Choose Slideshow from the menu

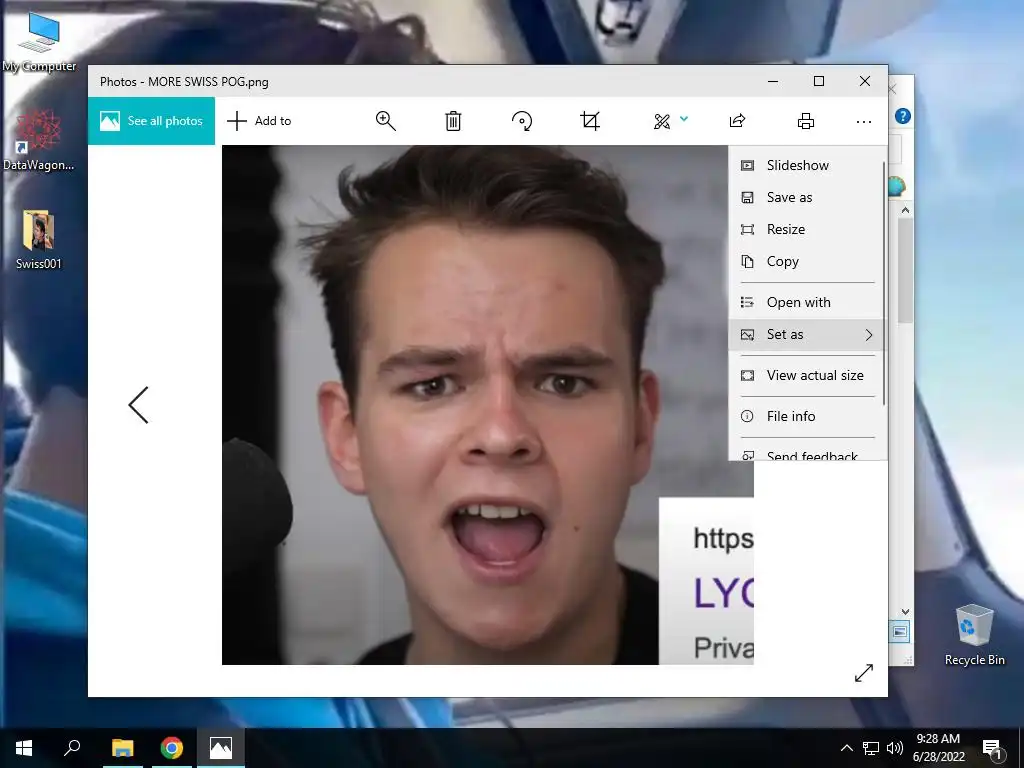tap(806, 165)
